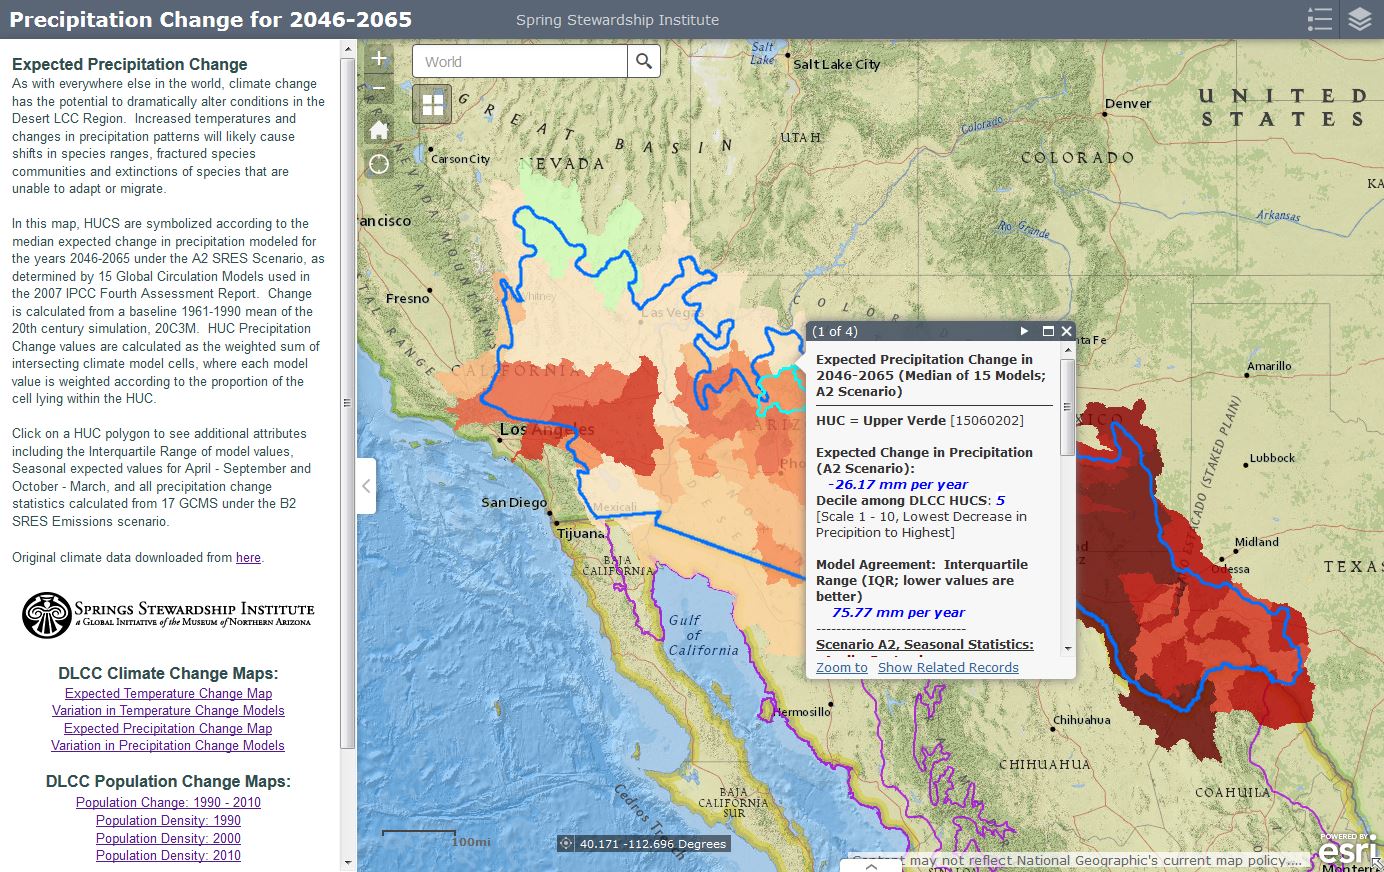Show next feature in popup with arrow

(1024, 331)
